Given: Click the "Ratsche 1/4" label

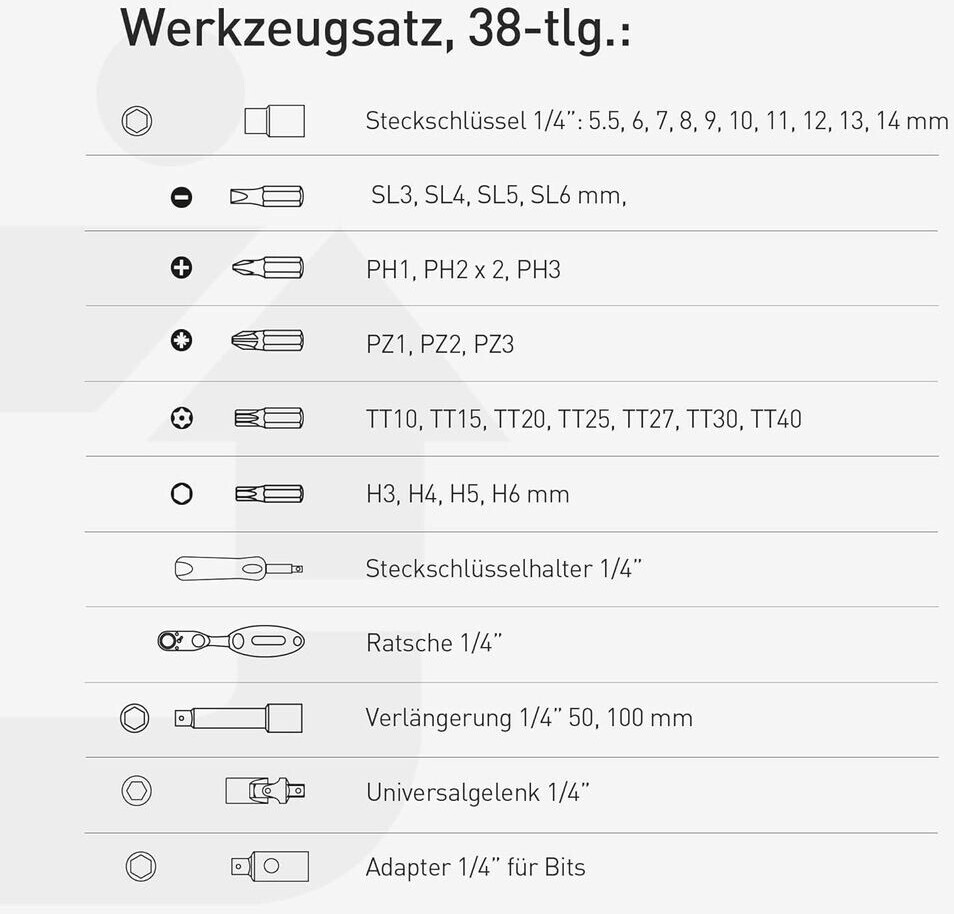Looking at the screenshot, I should coord(434,643).
